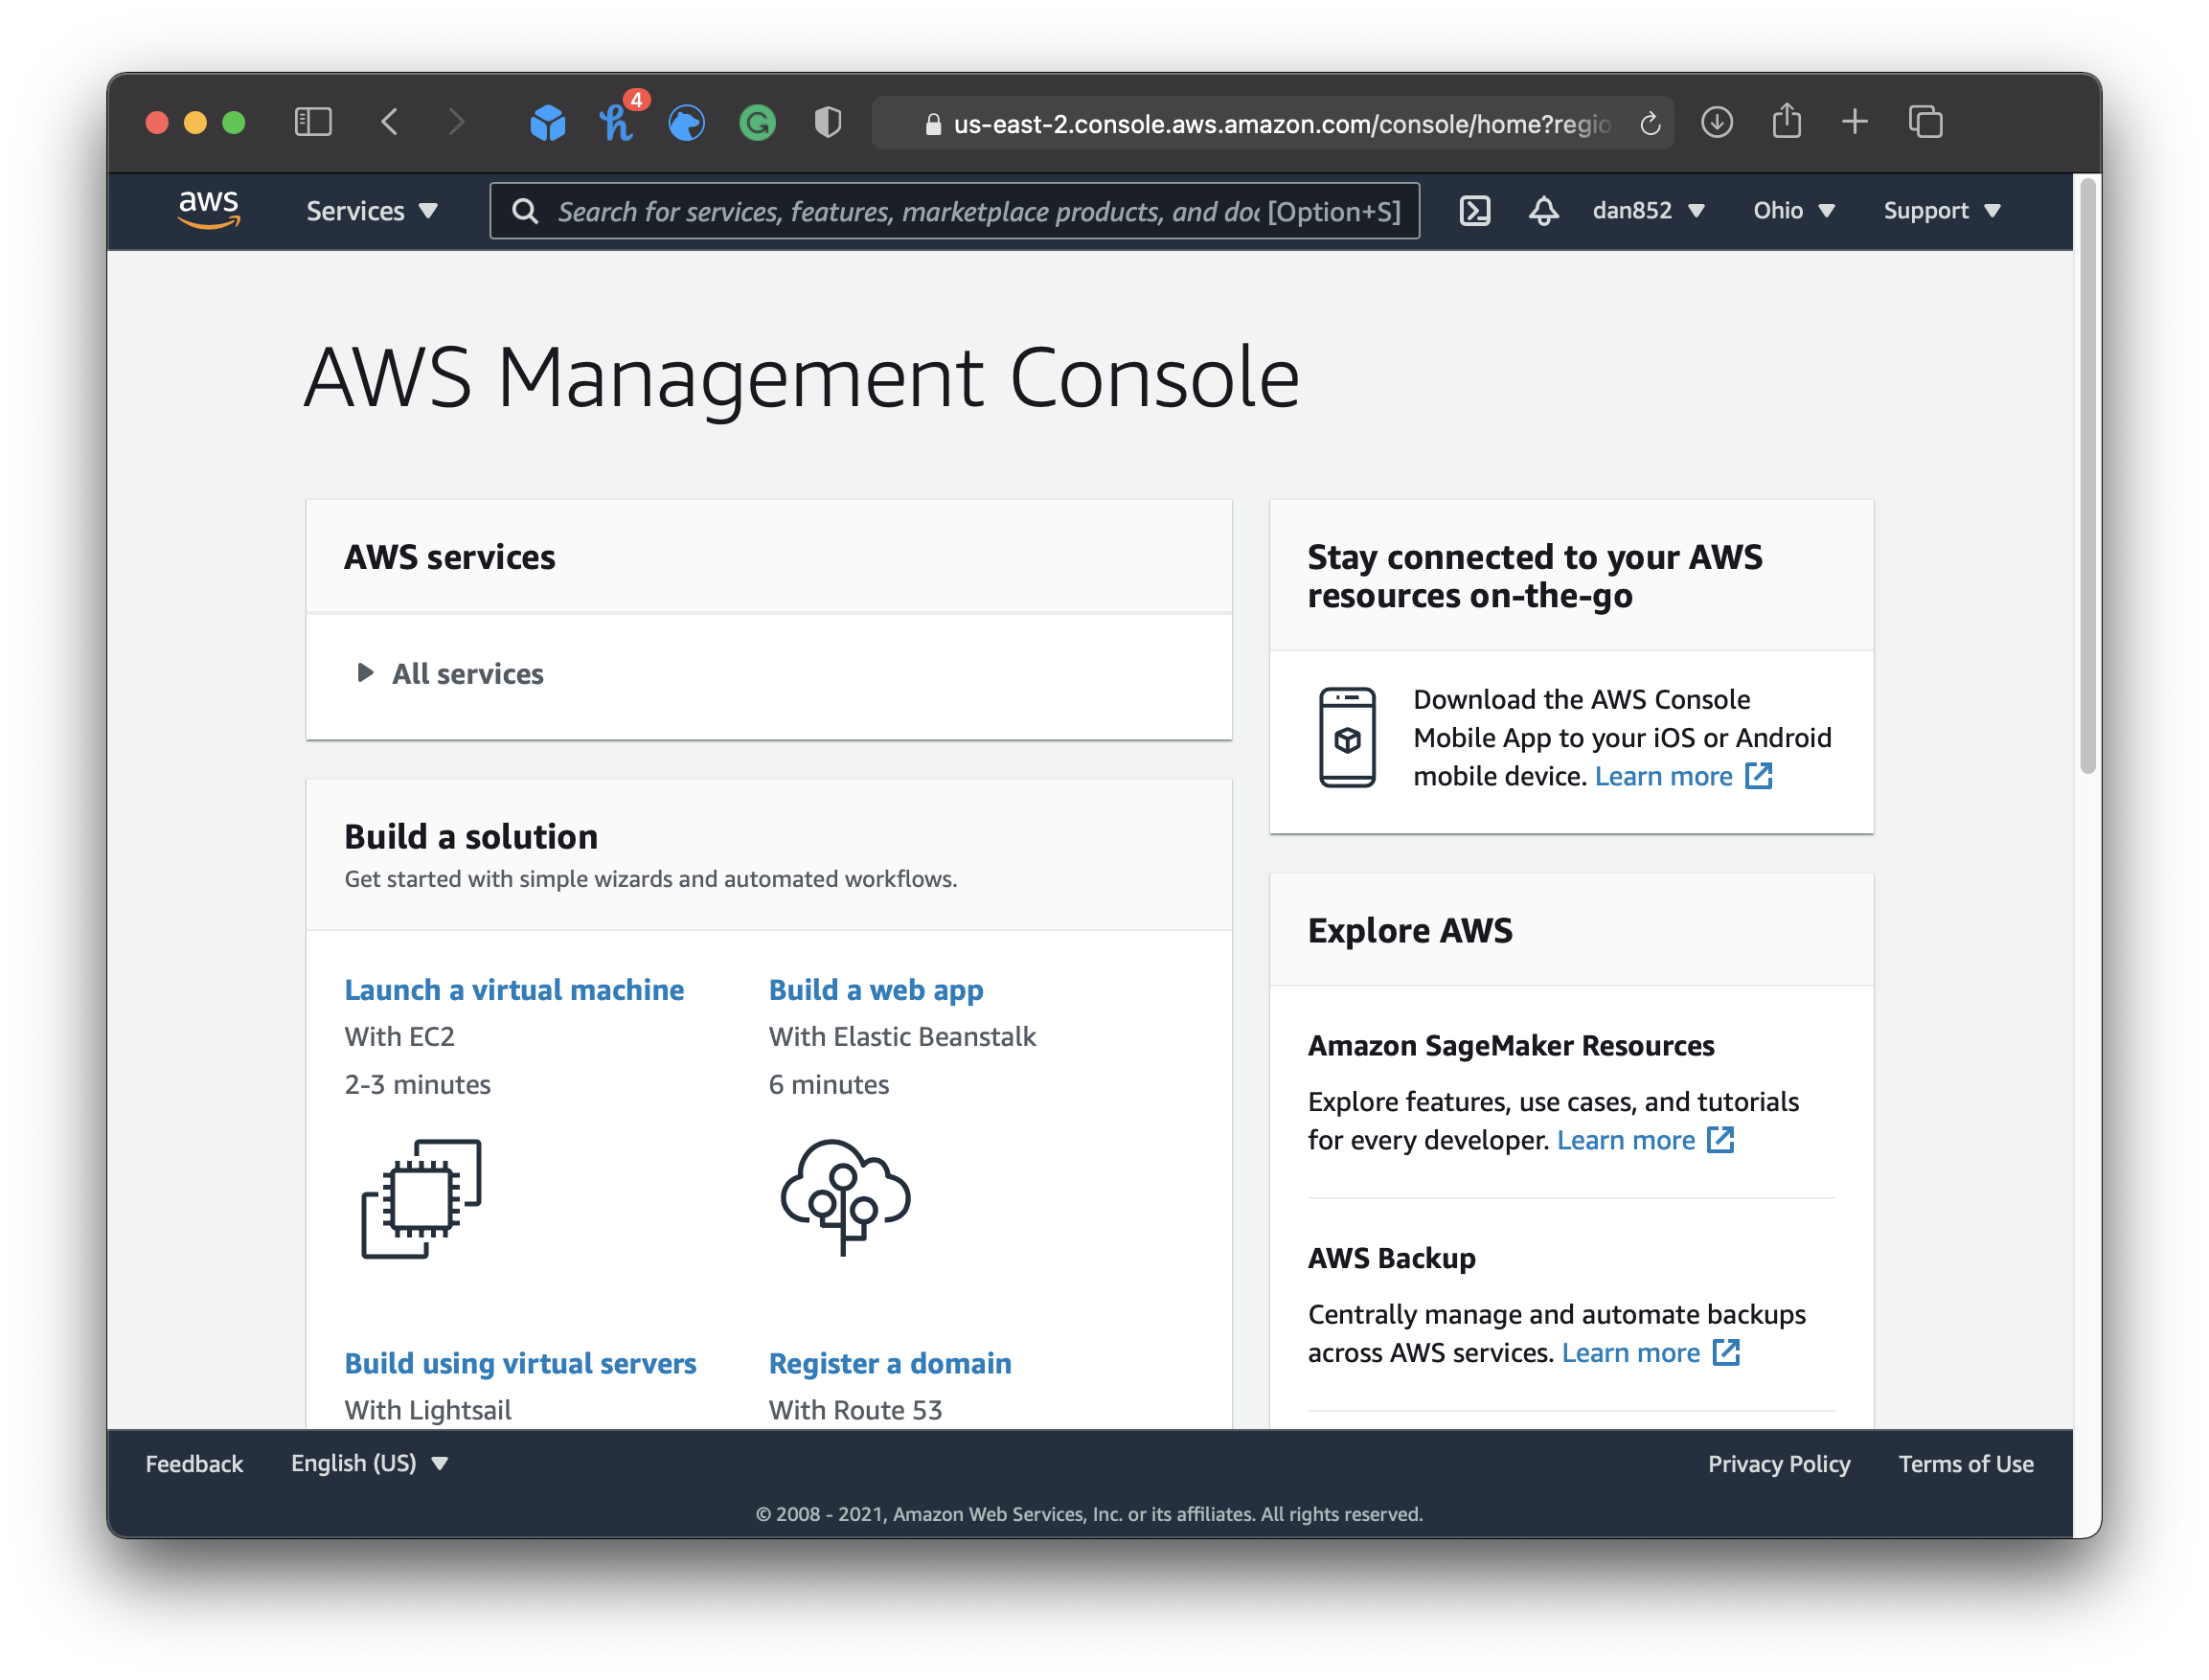This screenshot has height=1680, width=2209.
Task: Click the "Amazon SageMaker Resources" heading
Action: tap(1510, 1045)
